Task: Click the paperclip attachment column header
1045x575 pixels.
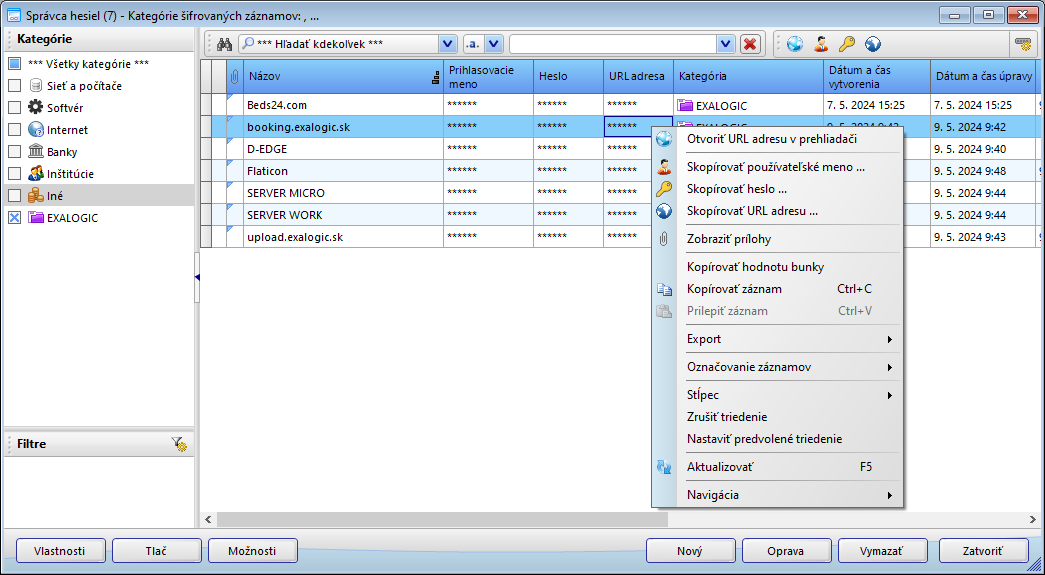Action: click(x=235, y=77)
